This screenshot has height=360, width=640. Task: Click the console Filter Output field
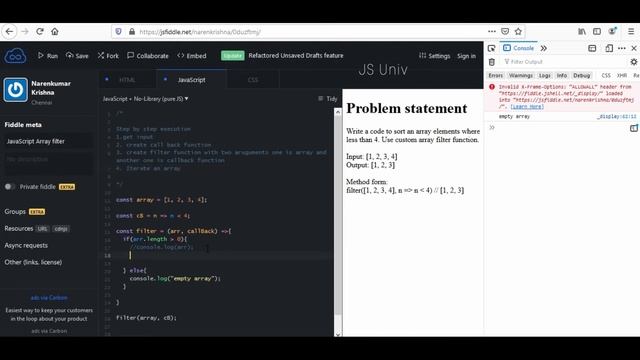pyautogui.click(x=563, y=62)
